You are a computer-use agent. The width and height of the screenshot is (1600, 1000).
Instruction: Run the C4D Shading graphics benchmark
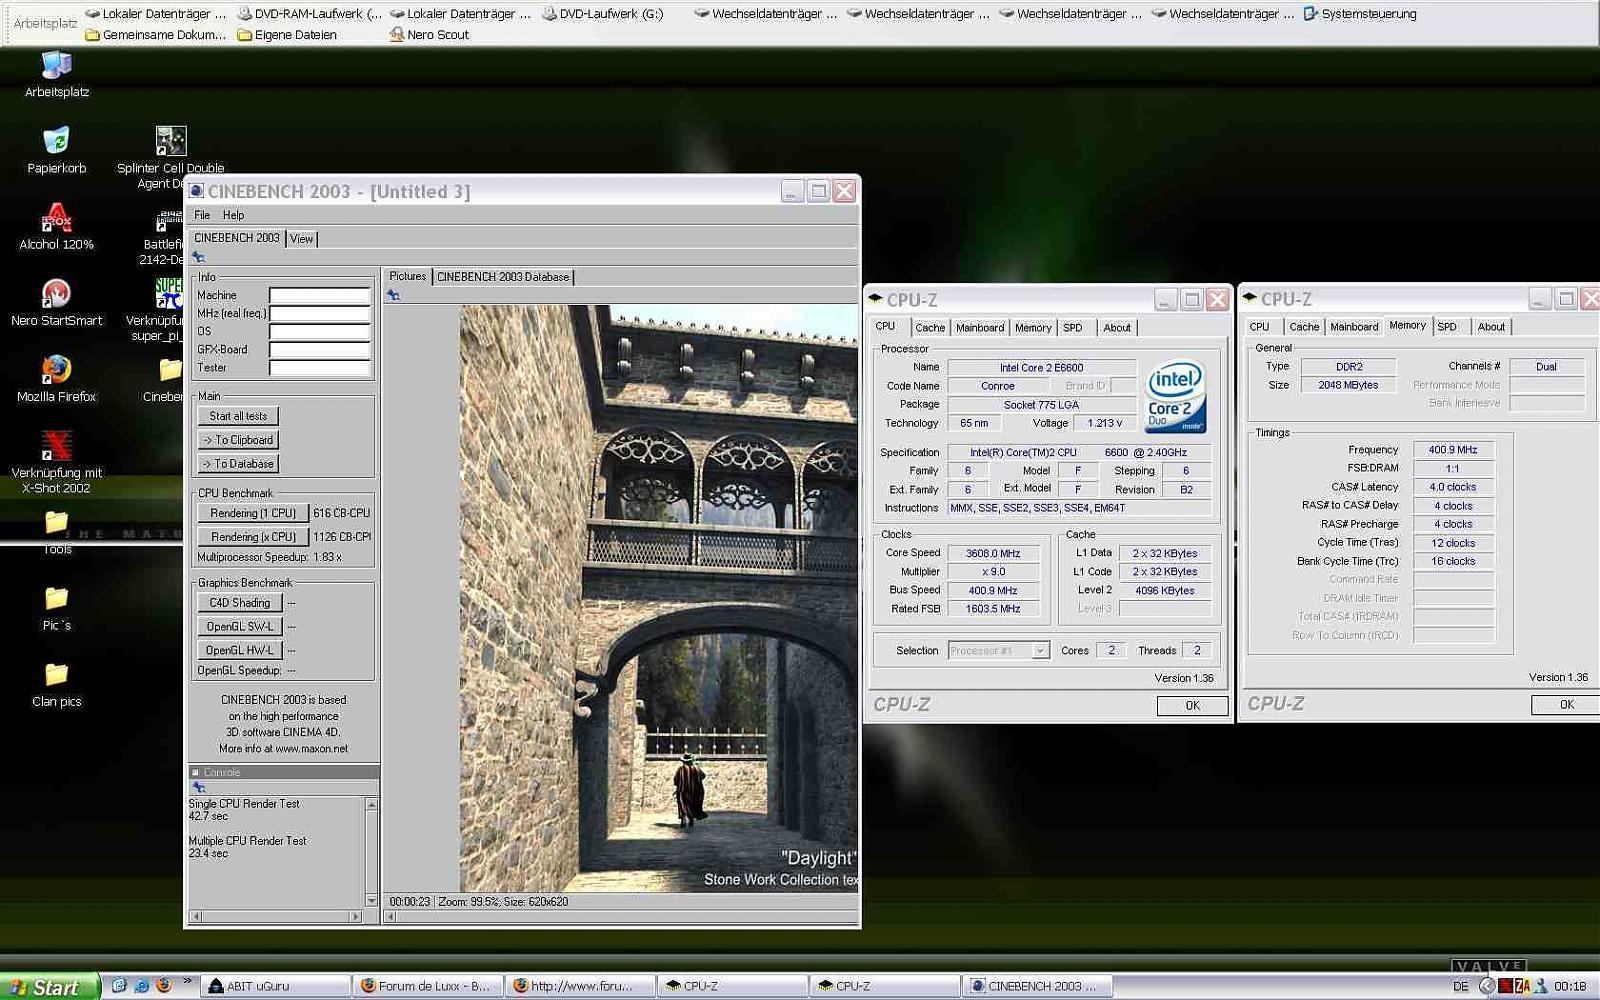[239, 603]
